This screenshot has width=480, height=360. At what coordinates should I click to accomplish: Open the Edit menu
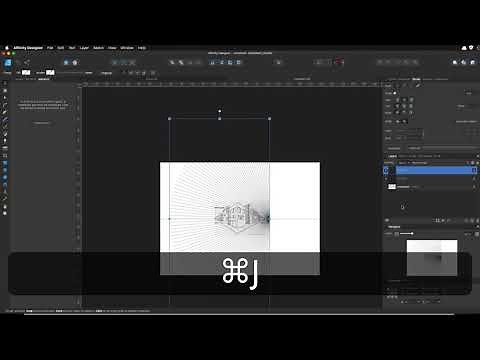(x=61, y=48)
